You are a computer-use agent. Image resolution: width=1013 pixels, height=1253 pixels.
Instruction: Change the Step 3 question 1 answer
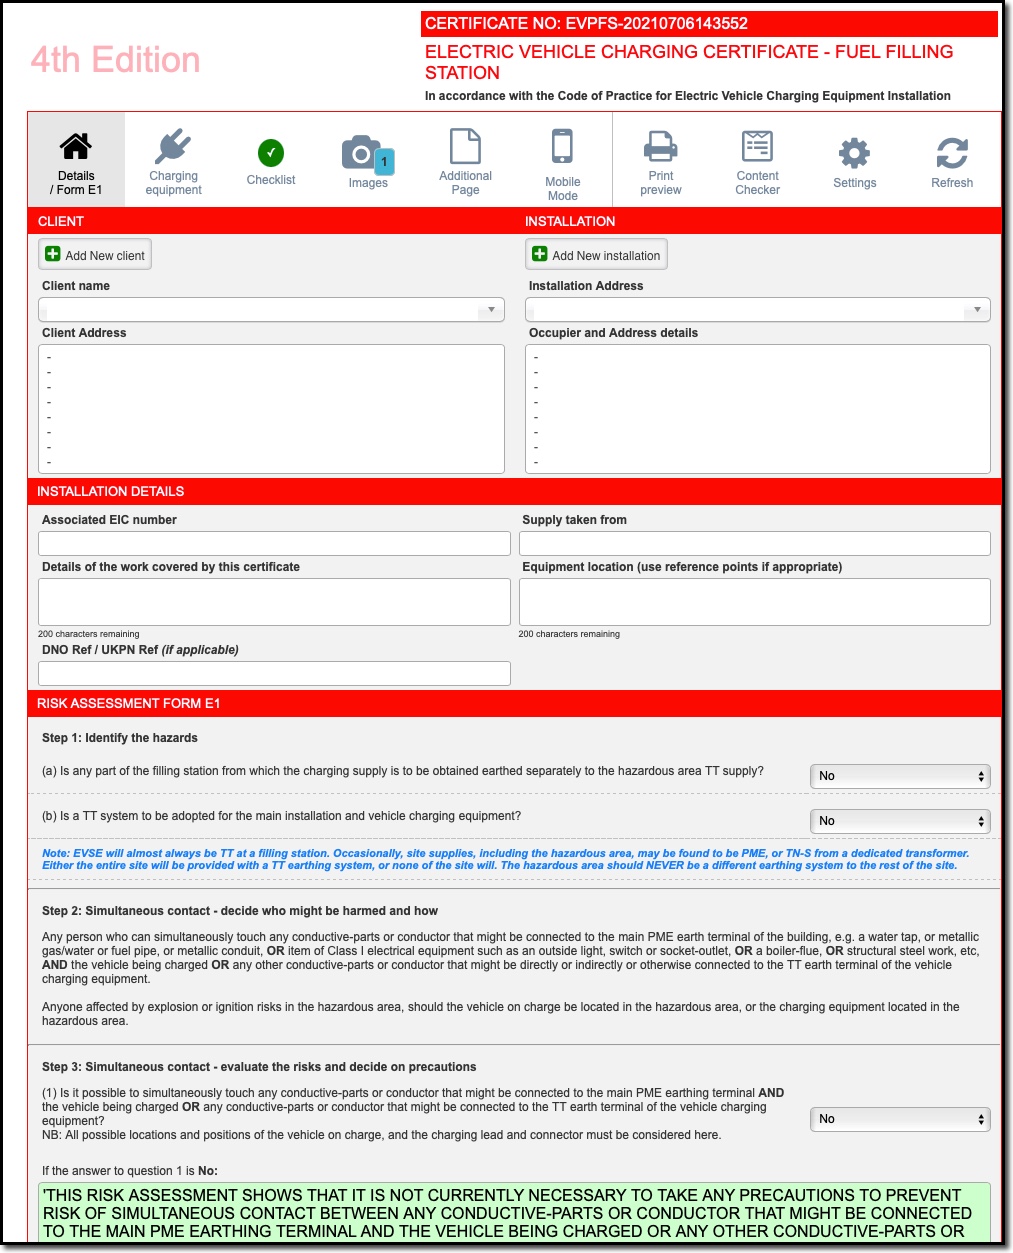point(899,1119)
